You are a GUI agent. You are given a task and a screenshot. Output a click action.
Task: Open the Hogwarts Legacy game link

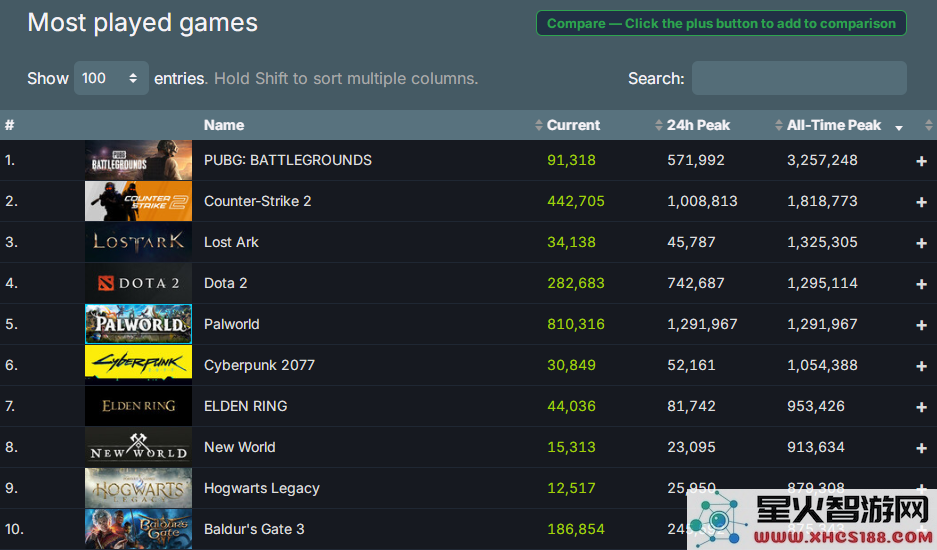click(x=262, y=488)
